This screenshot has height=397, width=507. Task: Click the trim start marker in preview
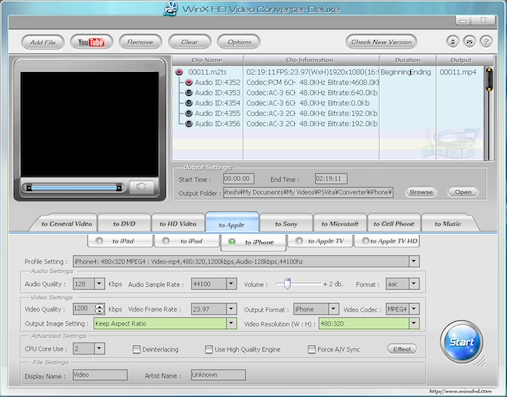click(x=29, y=188)
